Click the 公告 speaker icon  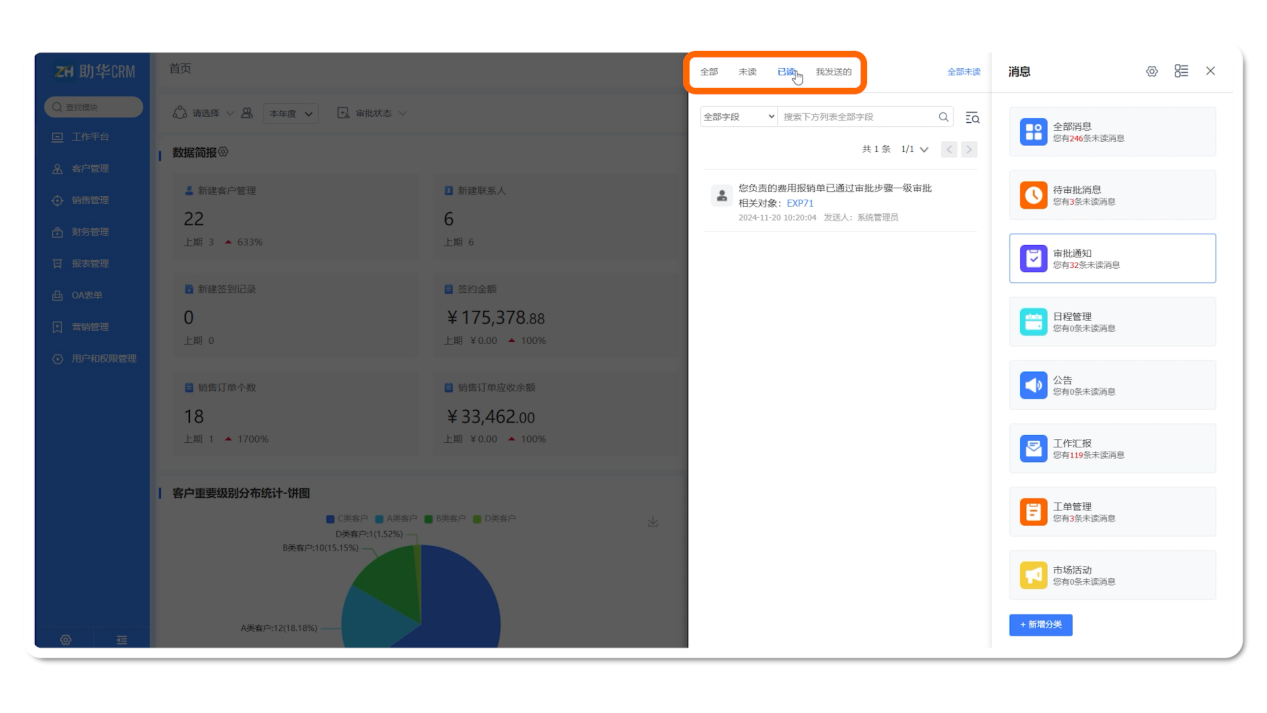click(1033, 385)
